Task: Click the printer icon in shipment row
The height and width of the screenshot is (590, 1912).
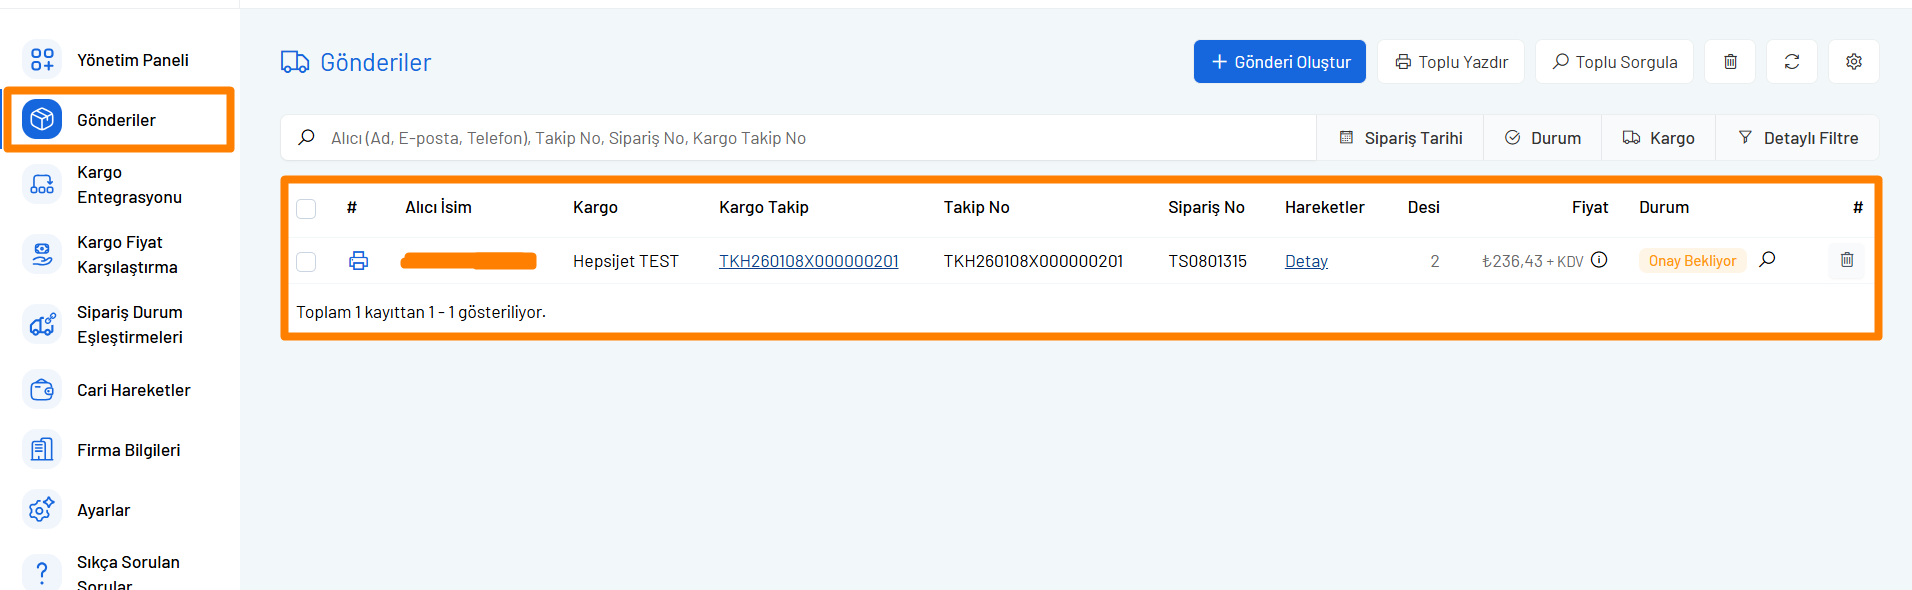Action: click(358, 261)
